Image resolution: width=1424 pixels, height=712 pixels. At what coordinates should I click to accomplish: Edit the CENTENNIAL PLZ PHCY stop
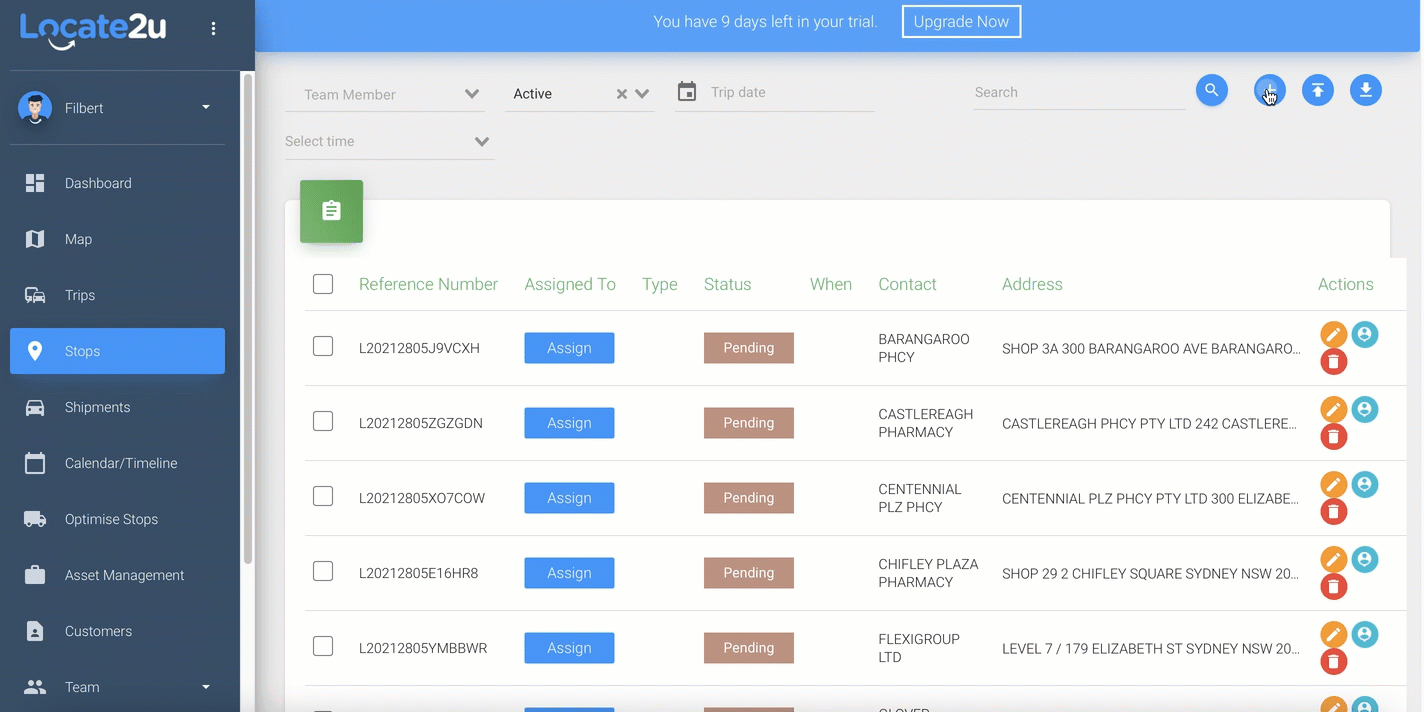1333,485
